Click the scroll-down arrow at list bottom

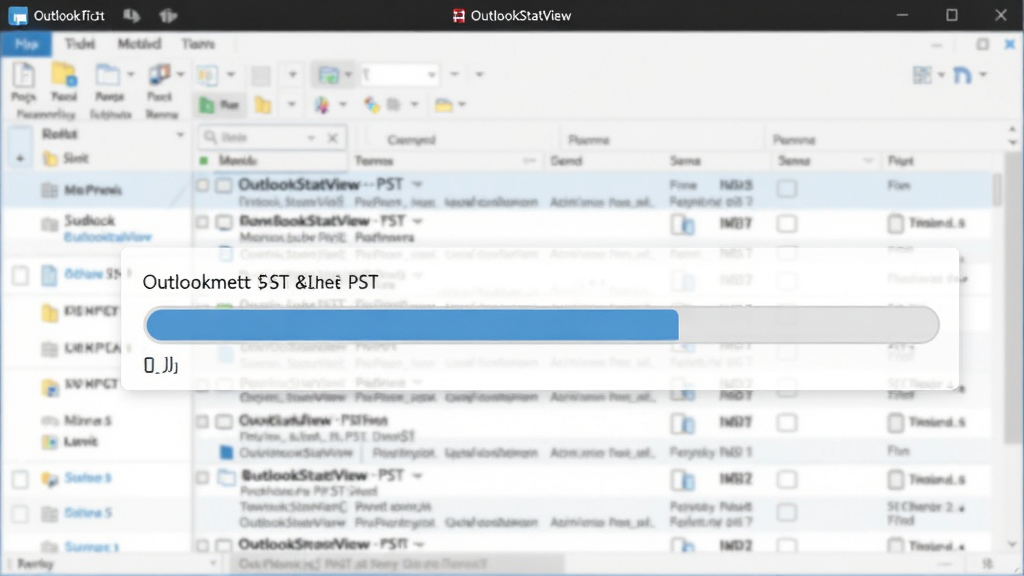point(1012,543)
